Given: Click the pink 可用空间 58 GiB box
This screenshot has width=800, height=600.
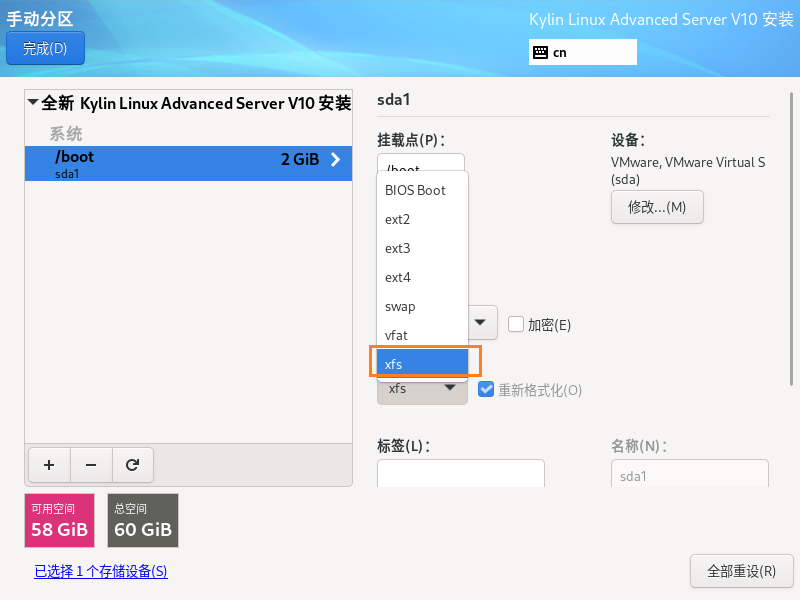Looking at the screenshot, I should tap(59, 520).
